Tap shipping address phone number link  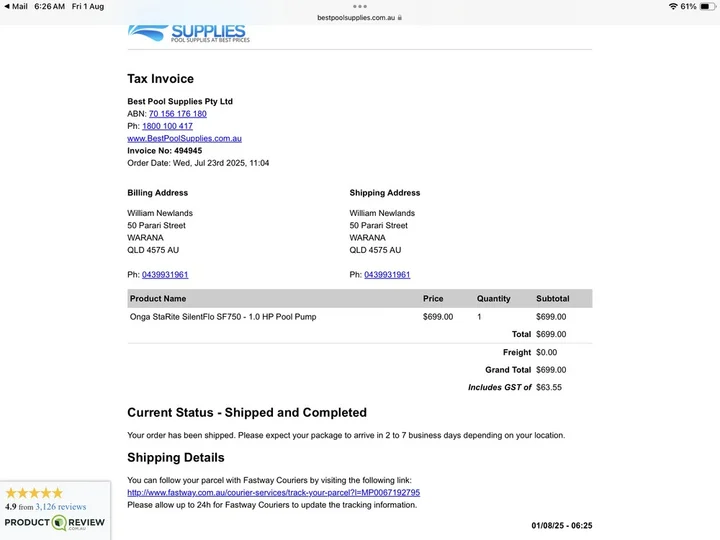387,275
